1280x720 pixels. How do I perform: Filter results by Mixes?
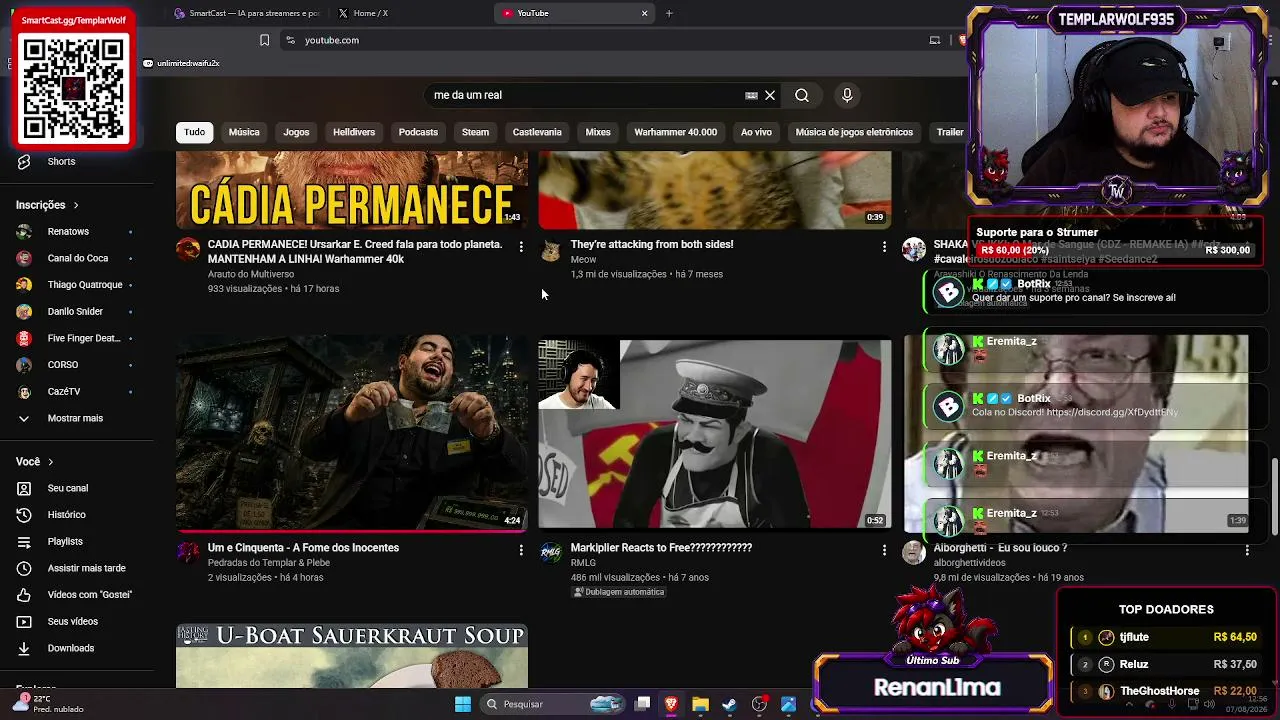pyautogui.click(x=598, y=132)
